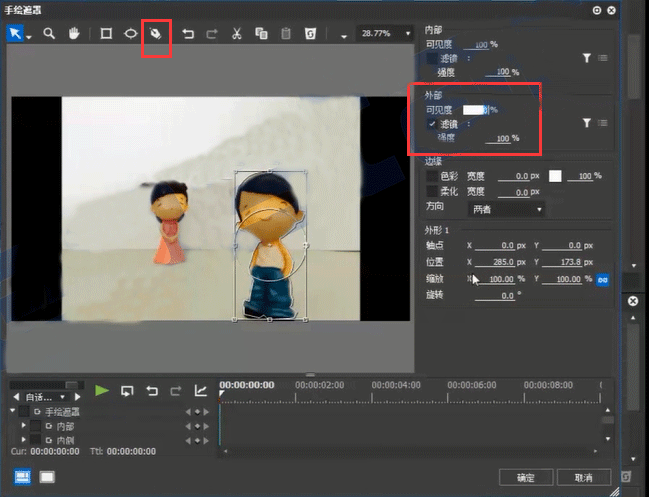Viewport: 649px width, 497px height.
Task: Open the 方向 dropdown showing 两者
Action: (508, 209)
